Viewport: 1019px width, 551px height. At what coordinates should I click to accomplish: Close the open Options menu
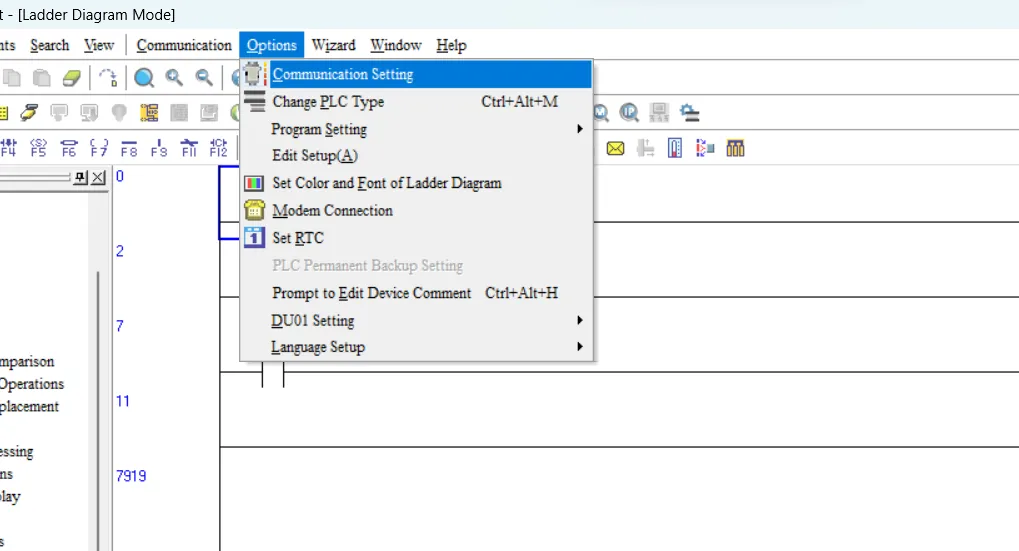(271, 45)
